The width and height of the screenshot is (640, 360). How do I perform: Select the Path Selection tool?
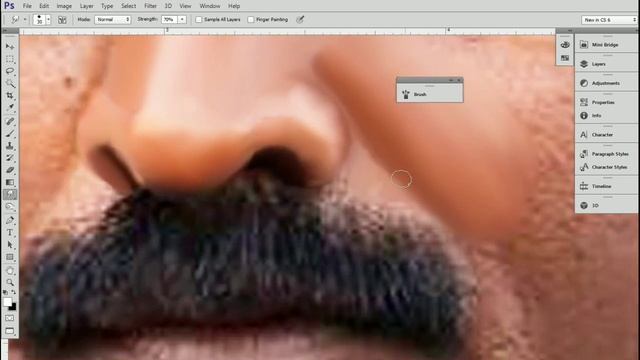(10, 245)
